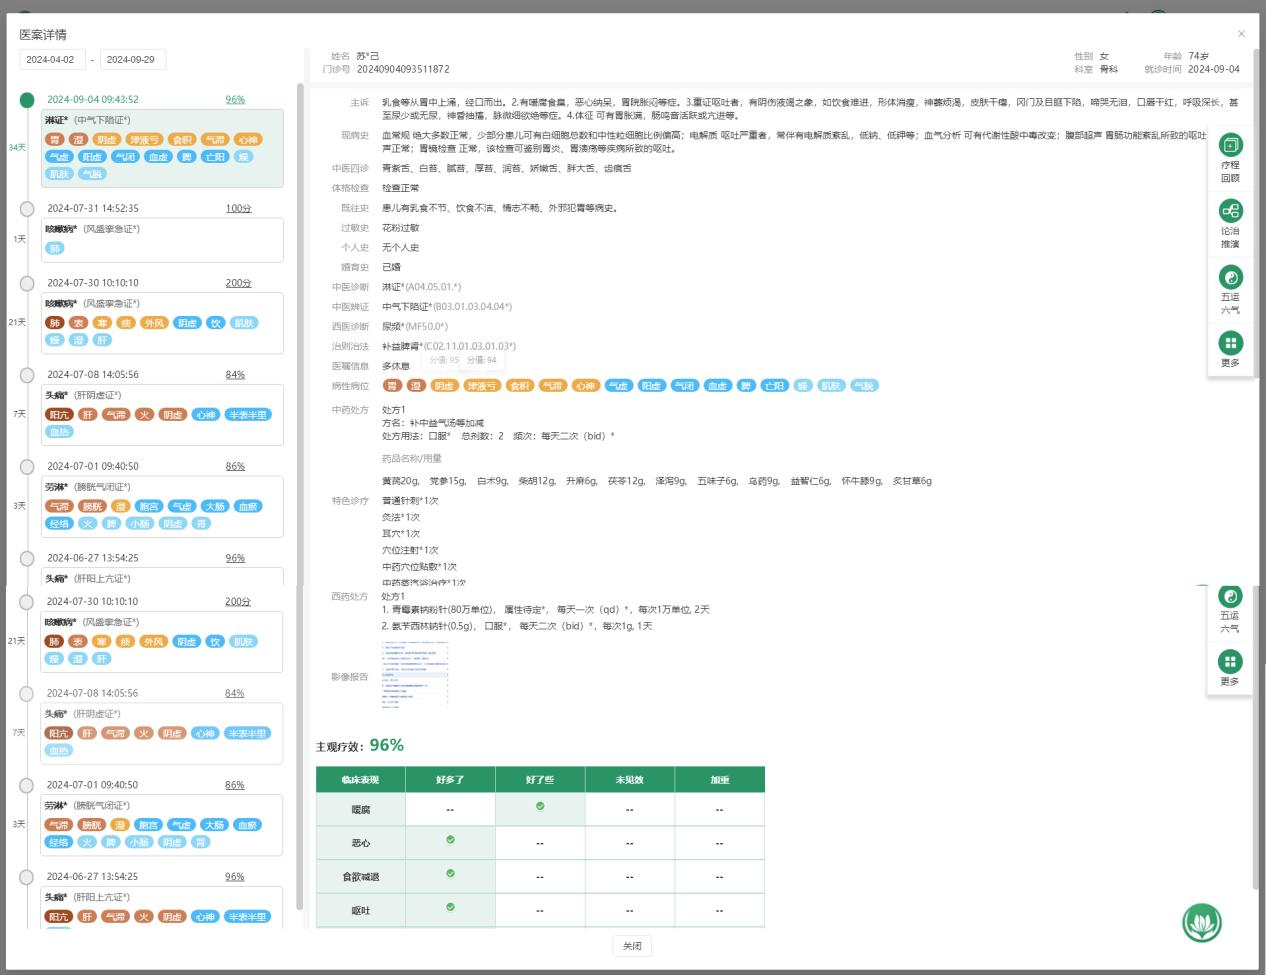
Task: Click the green check in the 暖腐 row
Action: (540, 806)
